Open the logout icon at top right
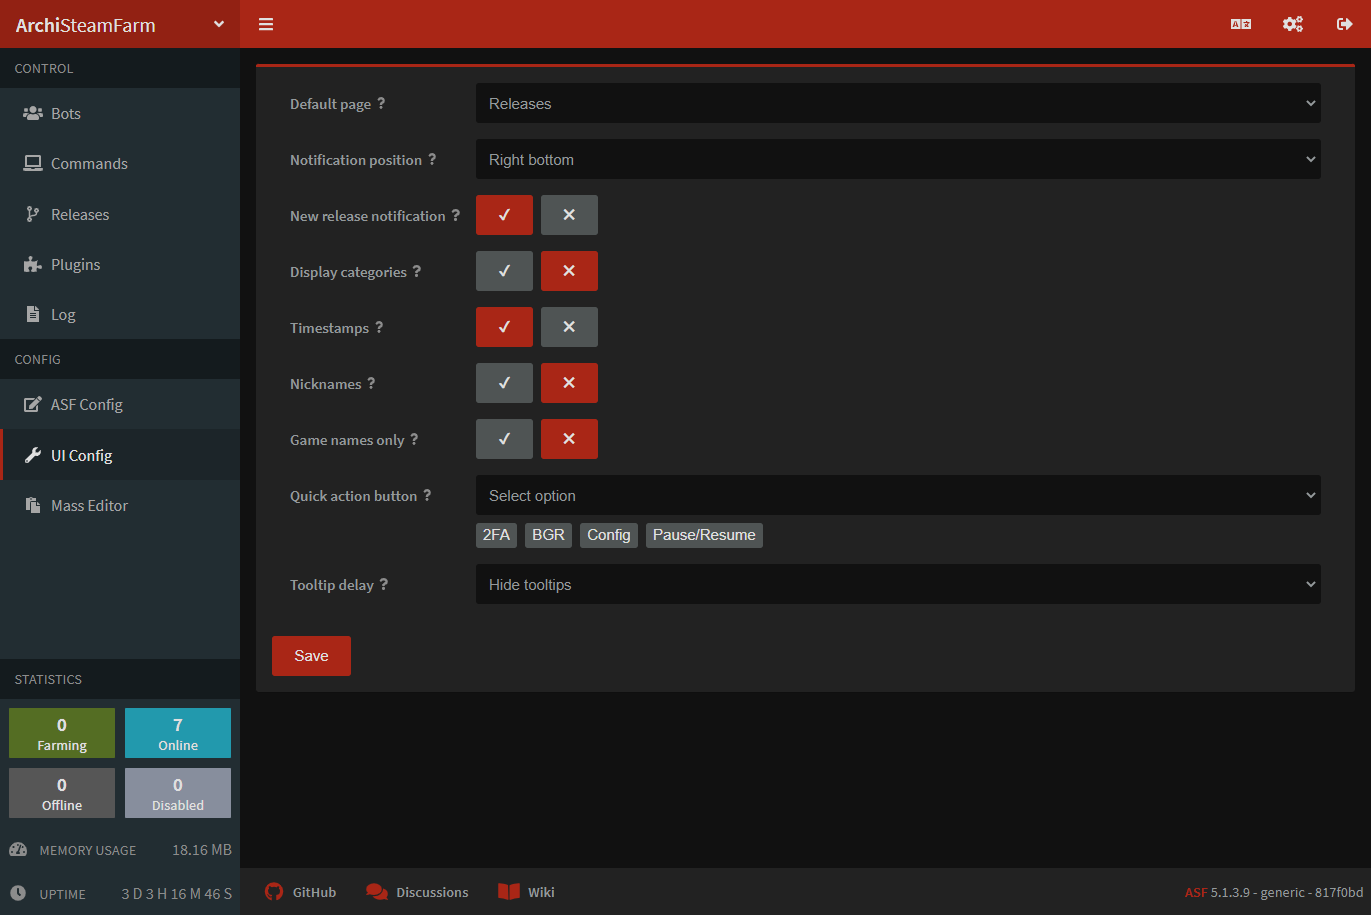1371x915 pixels. (x=1345, y=23)
